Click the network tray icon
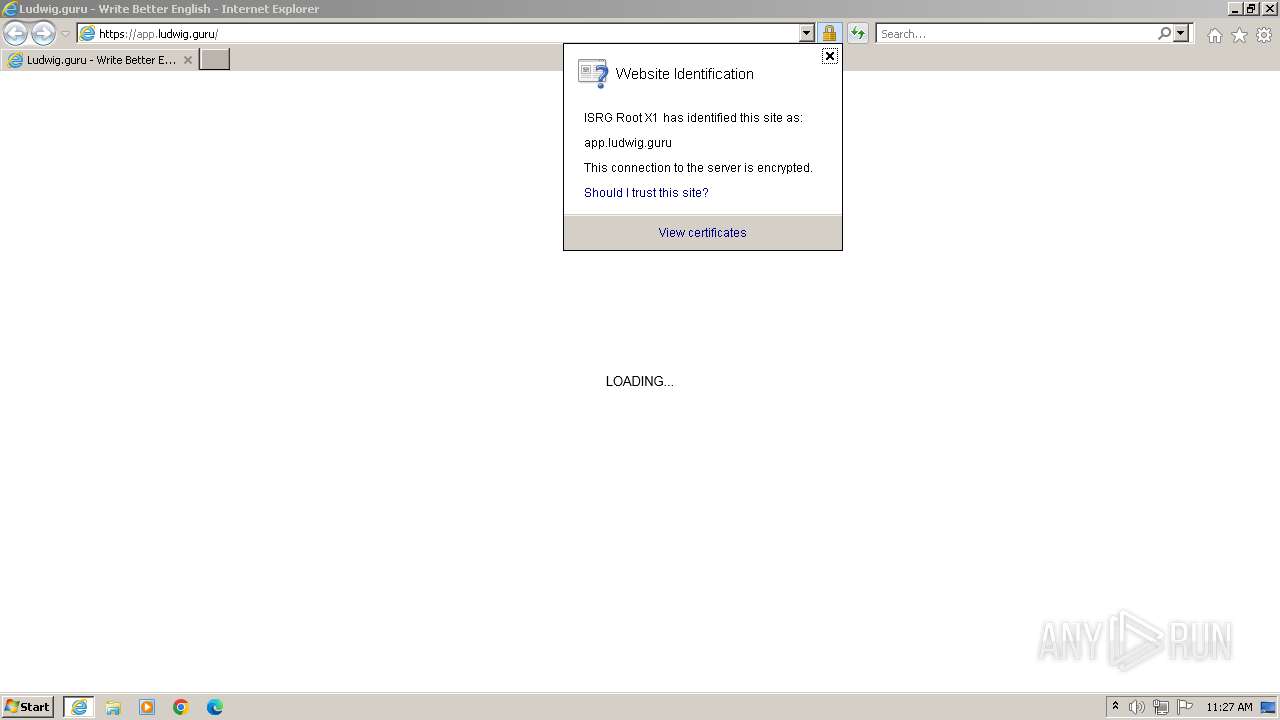 1161,707
